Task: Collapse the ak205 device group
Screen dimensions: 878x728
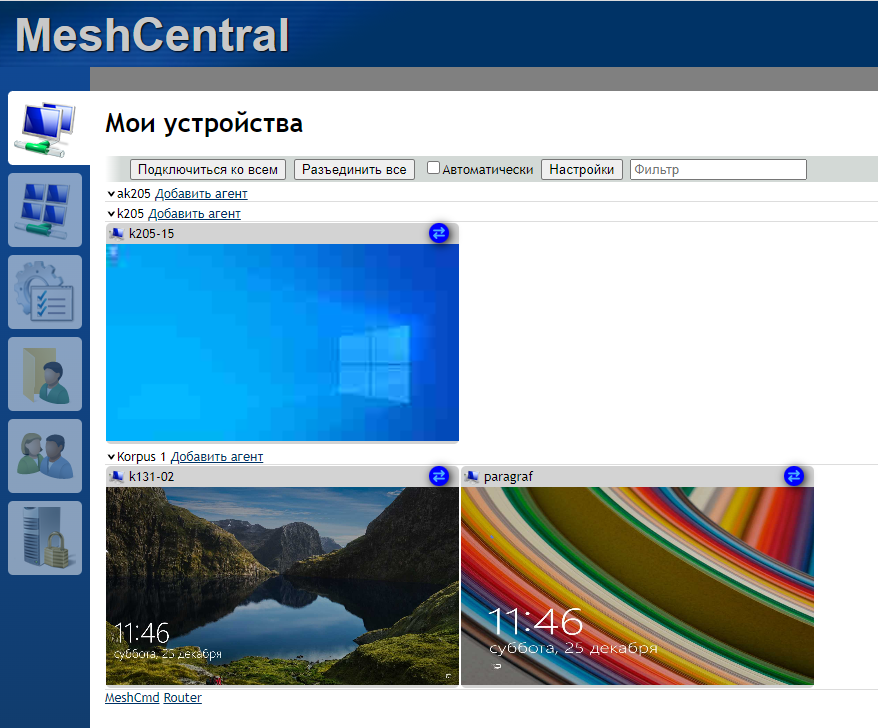Action: click(x=111, y=194)
